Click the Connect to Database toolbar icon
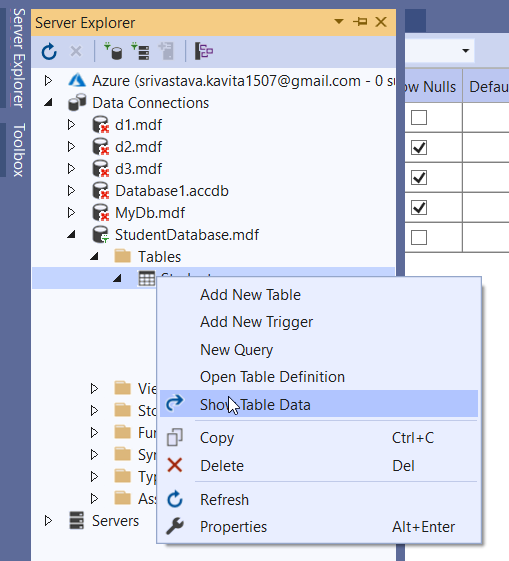509x561 pixels. [x=113, y=51]
